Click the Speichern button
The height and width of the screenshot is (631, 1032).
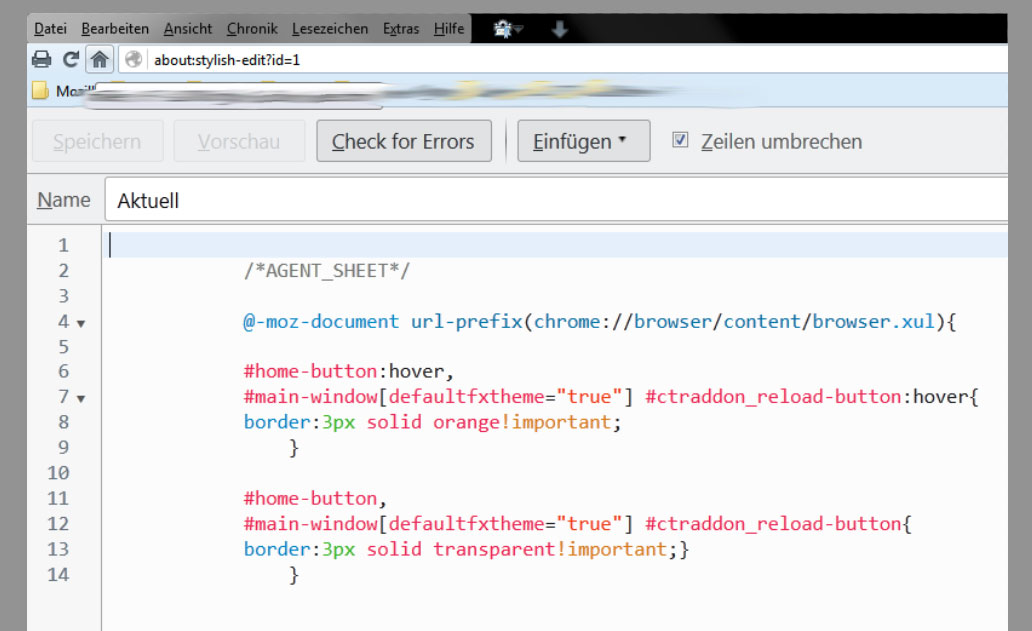click(x=97, y=141)
